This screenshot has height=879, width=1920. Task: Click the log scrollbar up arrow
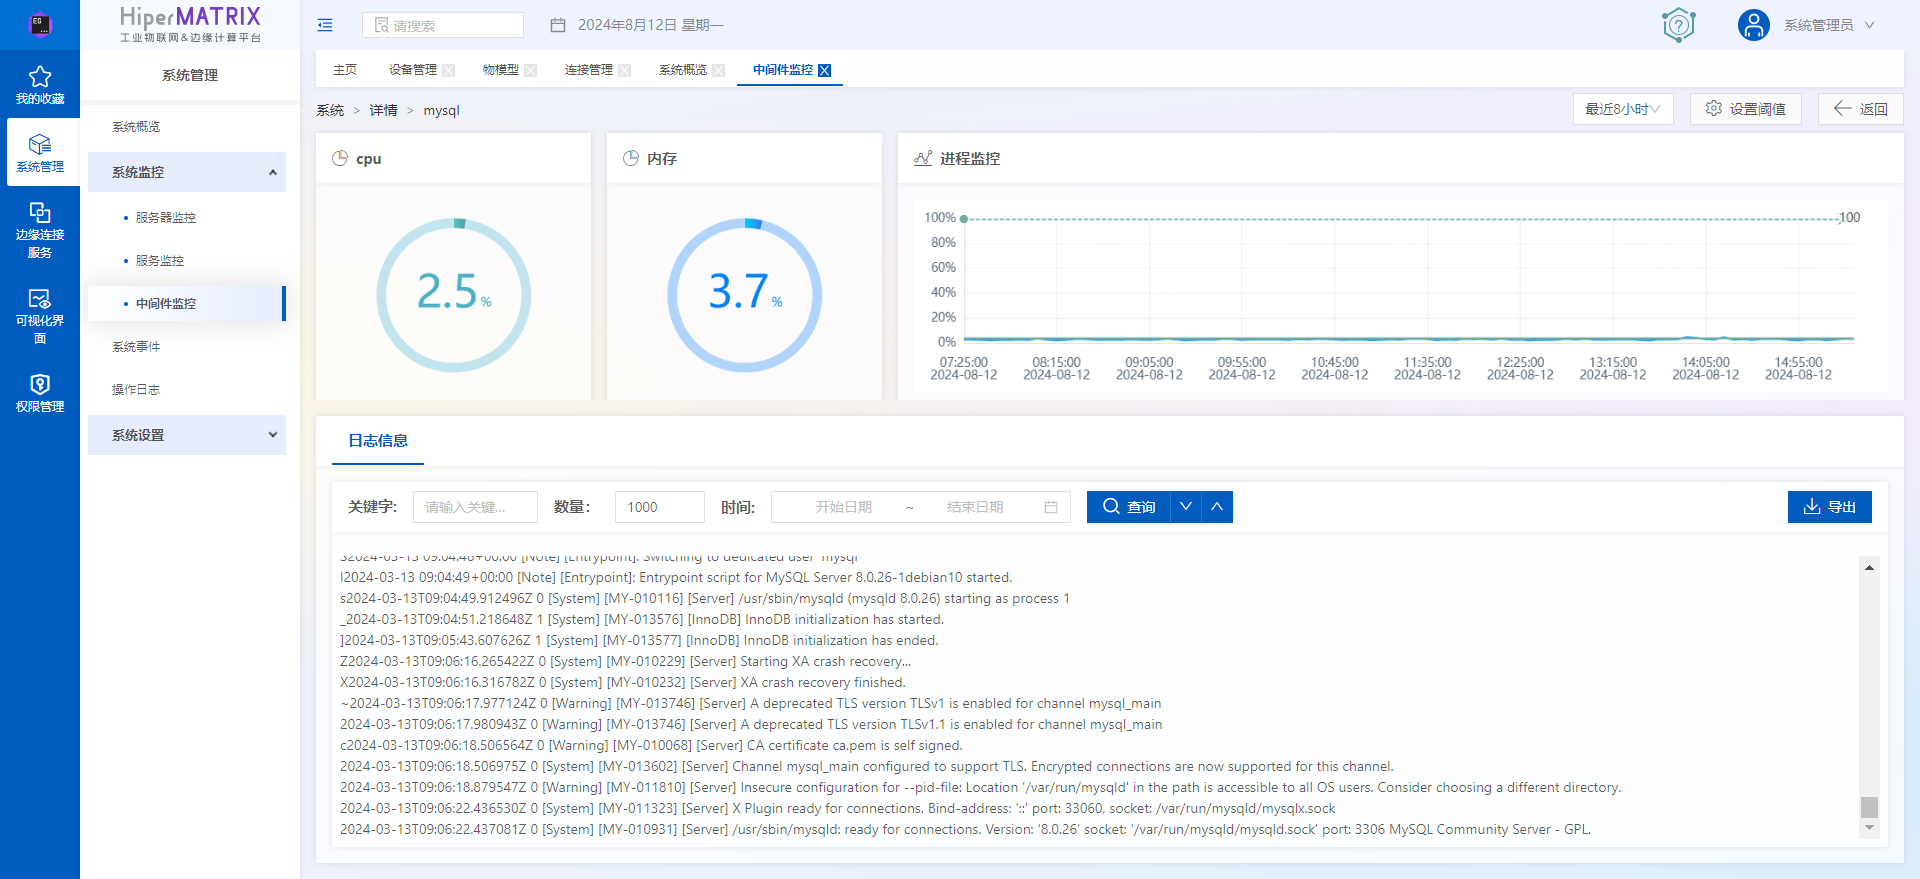pyautogui.click(x=1869, y=568)
